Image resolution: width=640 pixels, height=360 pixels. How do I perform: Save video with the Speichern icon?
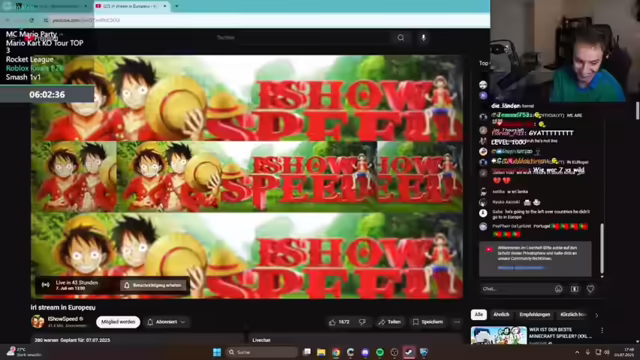[427, 322]
